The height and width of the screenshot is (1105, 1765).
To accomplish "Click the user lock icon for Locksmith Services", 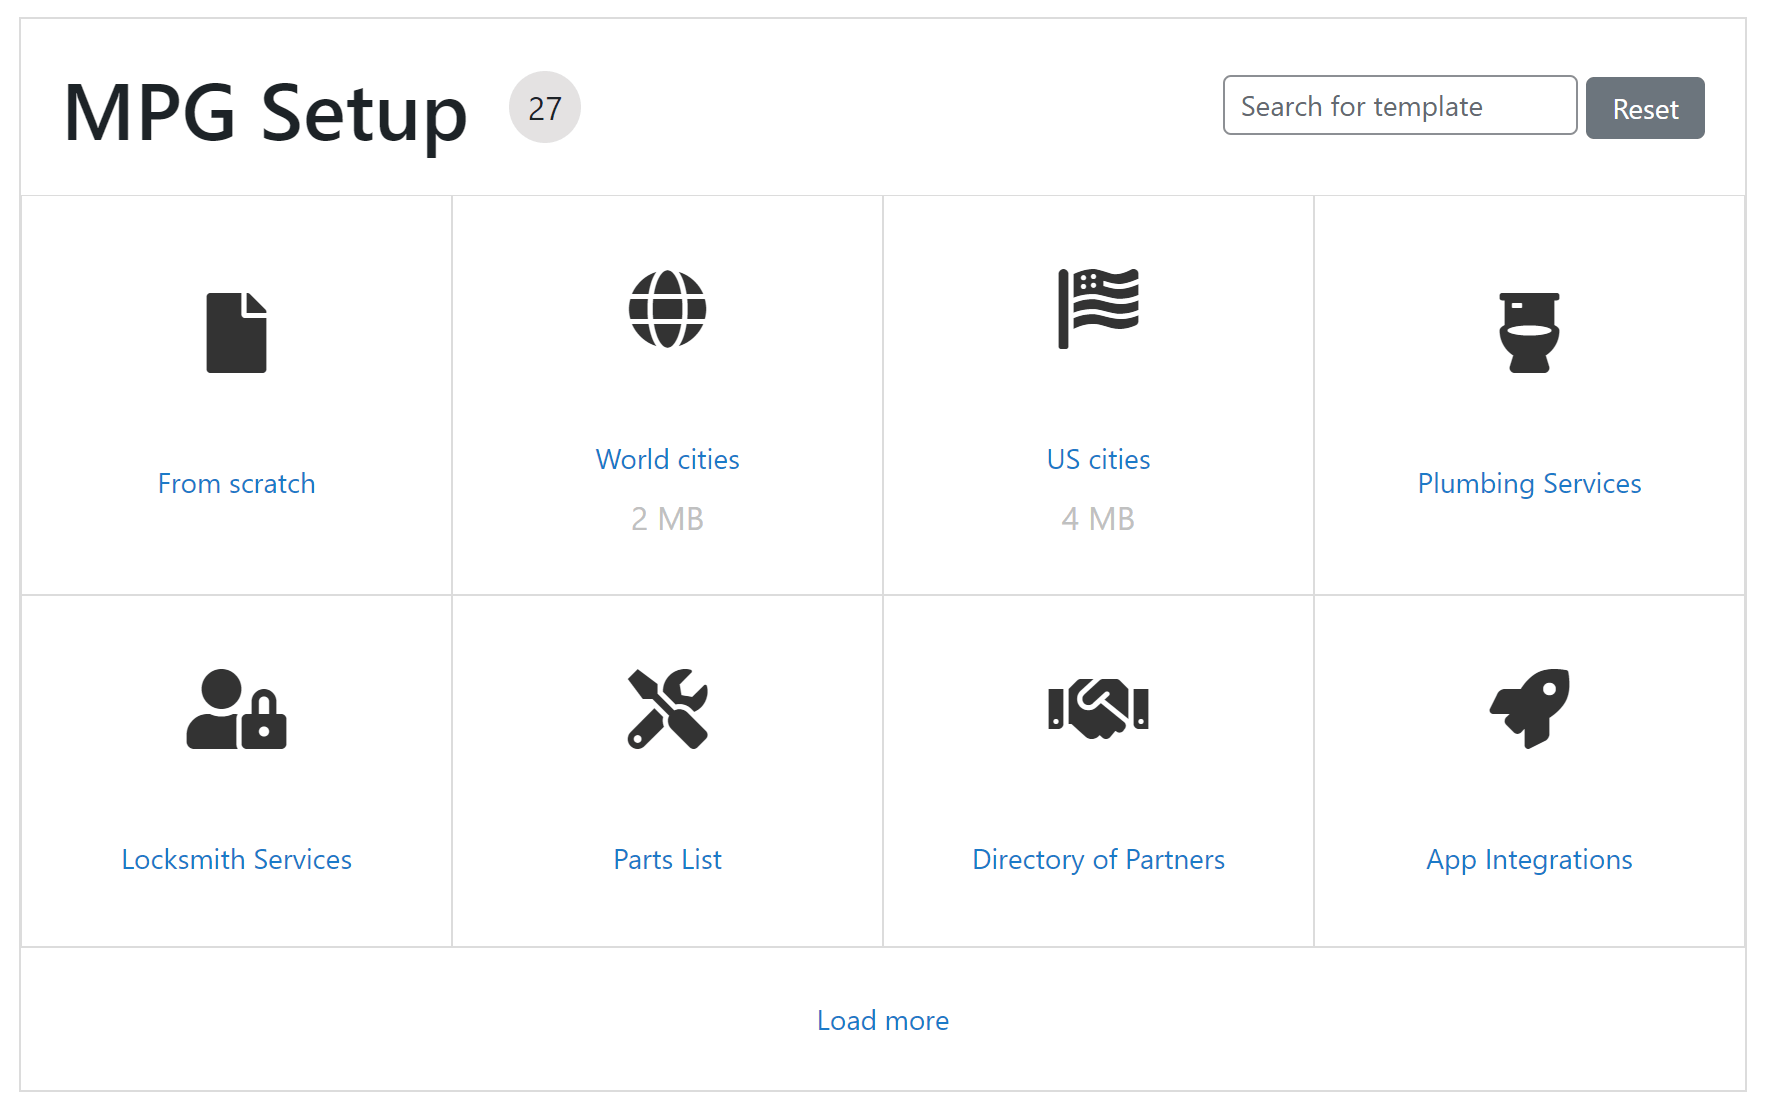I will point(236,709).
